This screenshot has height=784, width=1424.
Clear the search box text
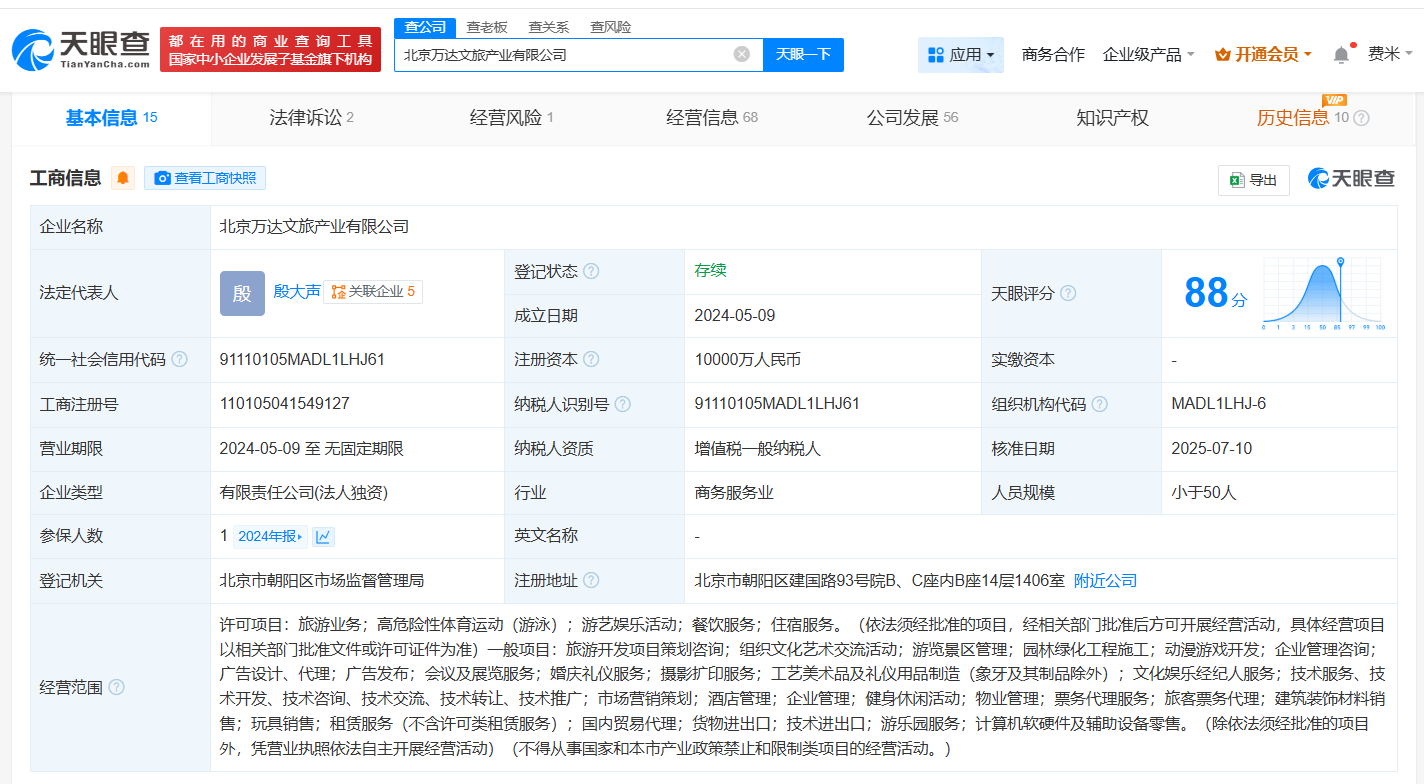[x=742, y=54]
